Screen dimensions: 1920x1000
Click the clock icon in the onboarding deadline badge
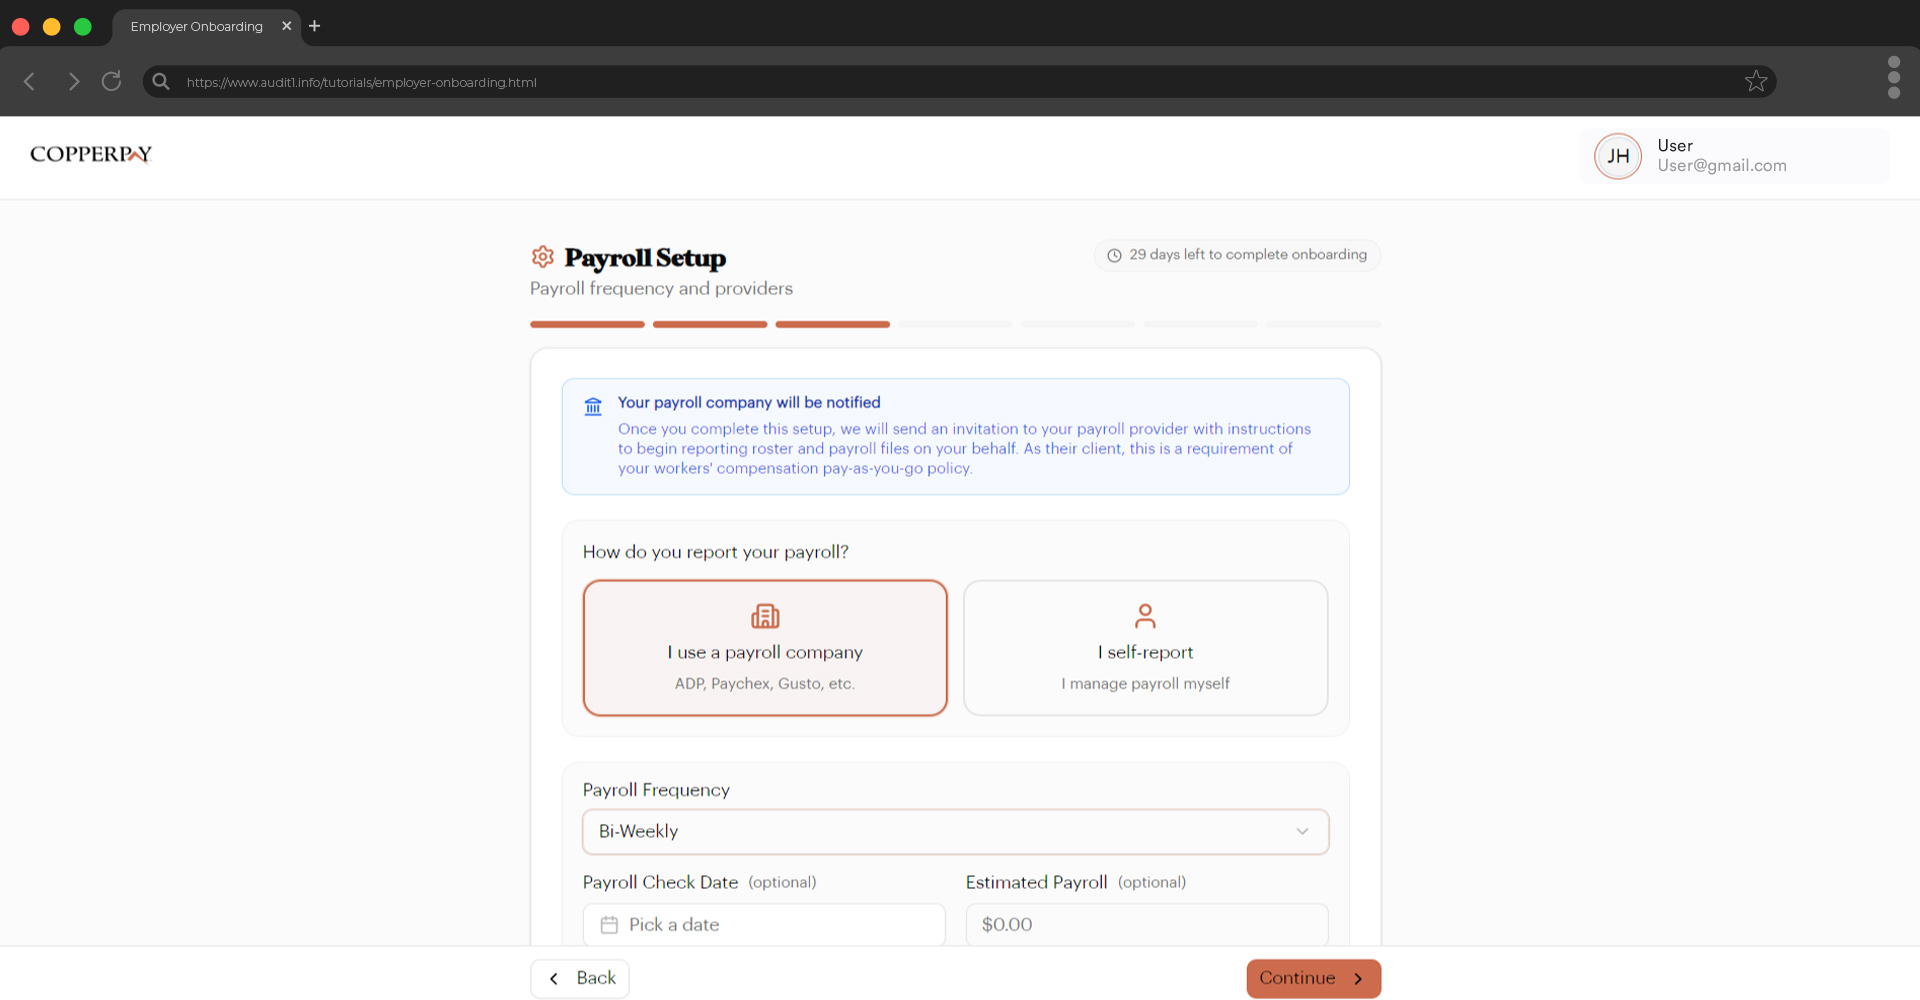tap(1114, 255)
